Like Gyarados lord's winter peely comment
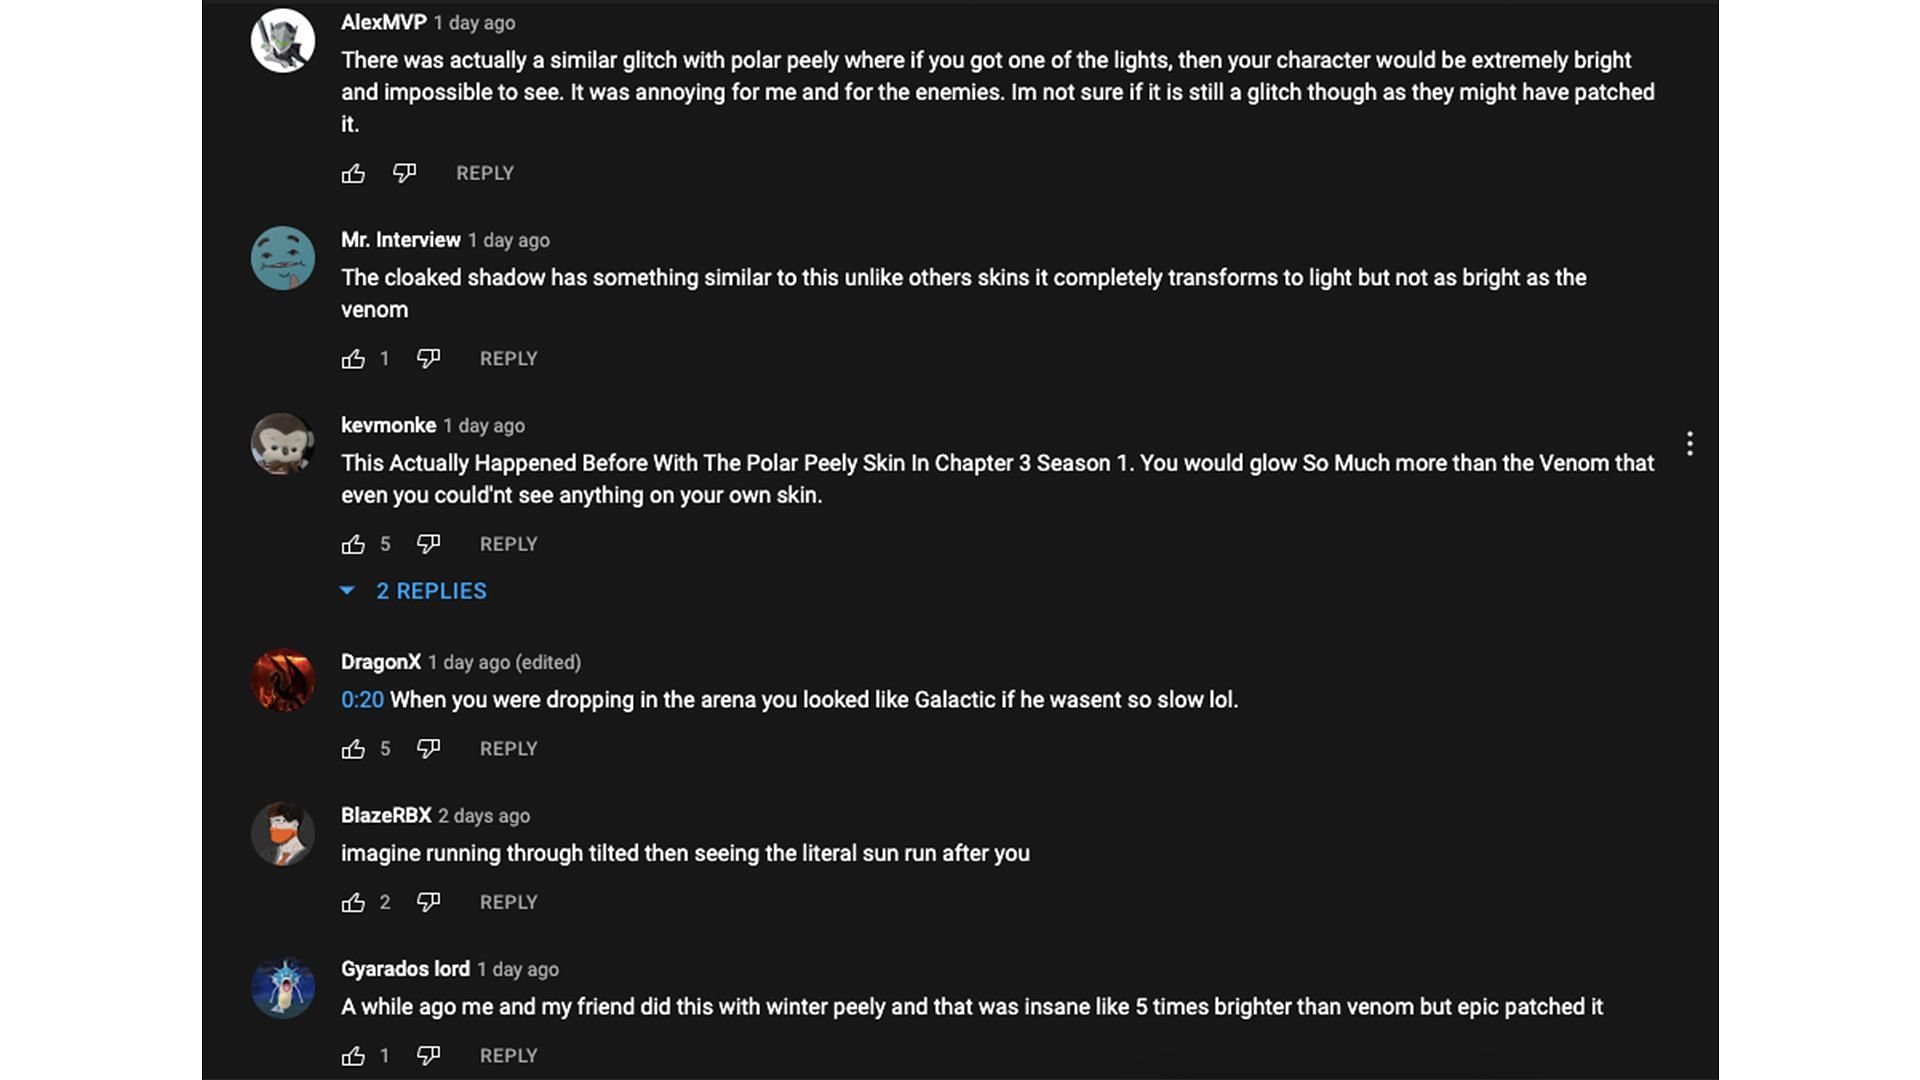The image size is (1920, 1080). (x=353, y=1056)
